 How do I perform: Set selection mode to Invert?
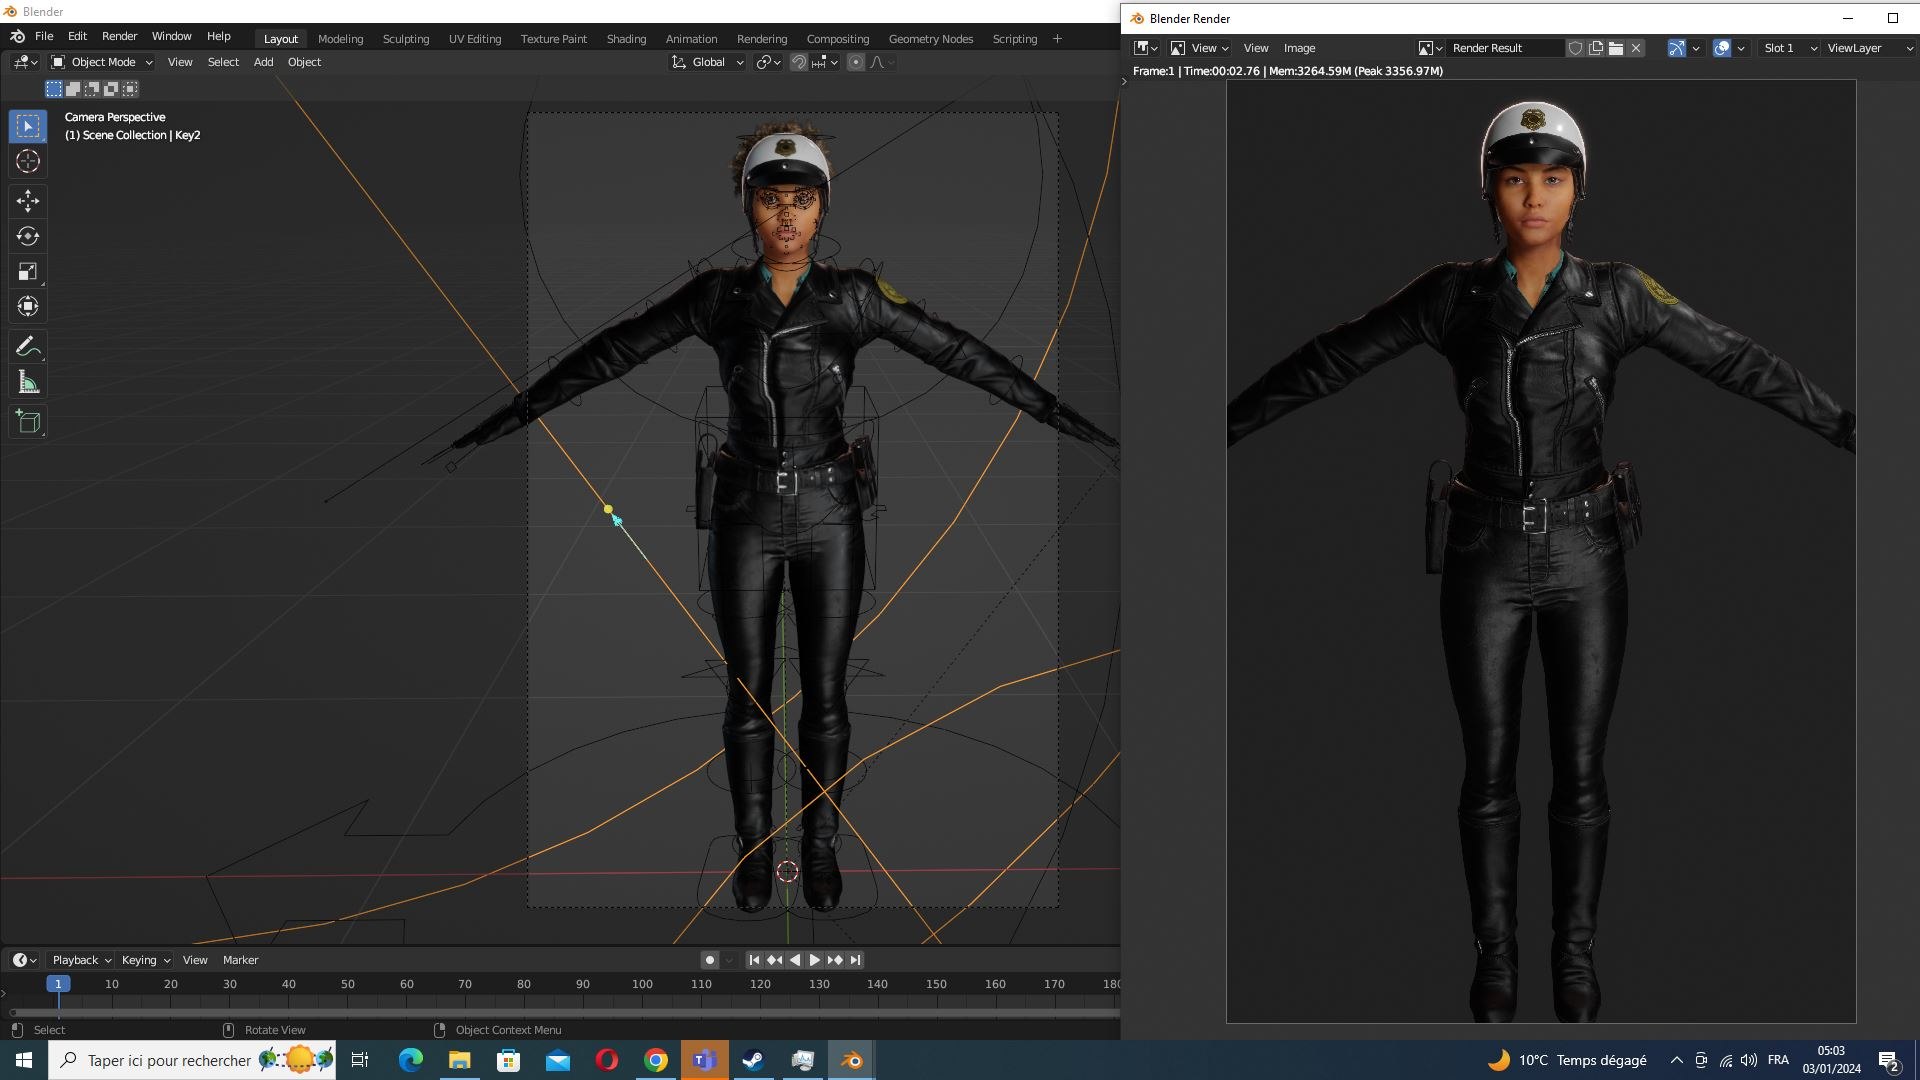click(x=111, y=89)
